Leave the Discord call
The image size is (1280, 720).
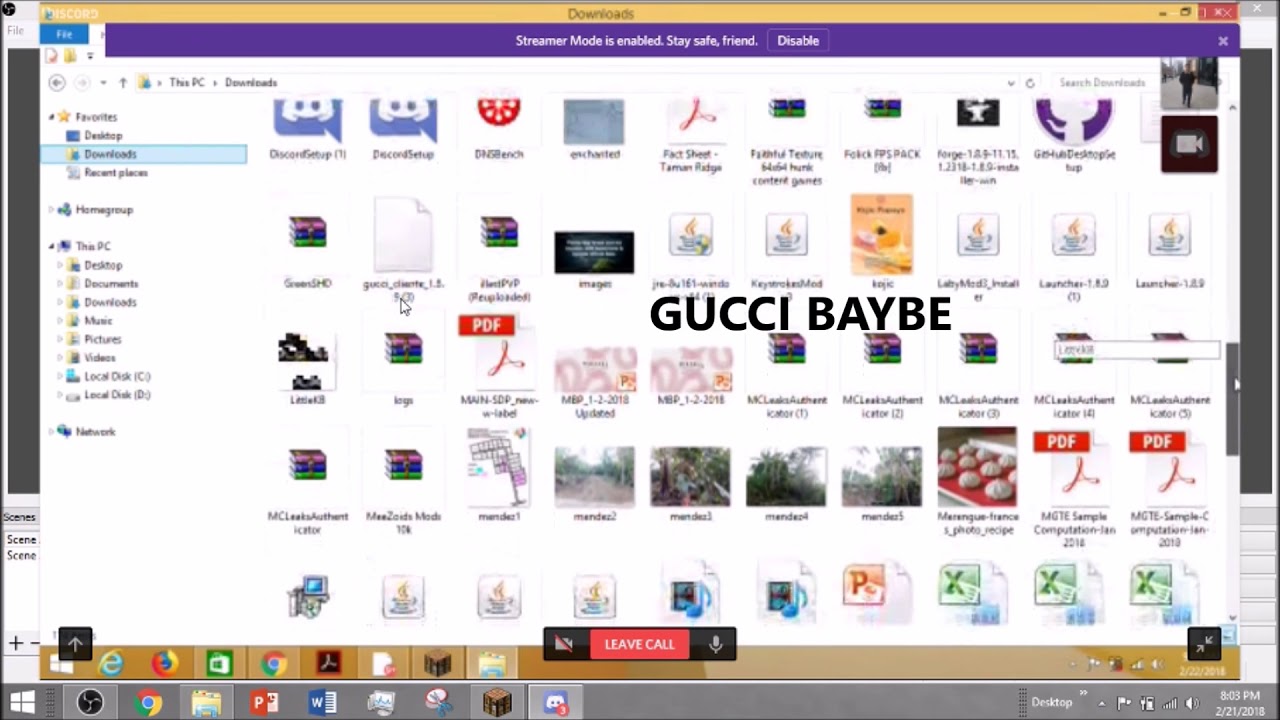pyautogui.click(x=639, y=645)
